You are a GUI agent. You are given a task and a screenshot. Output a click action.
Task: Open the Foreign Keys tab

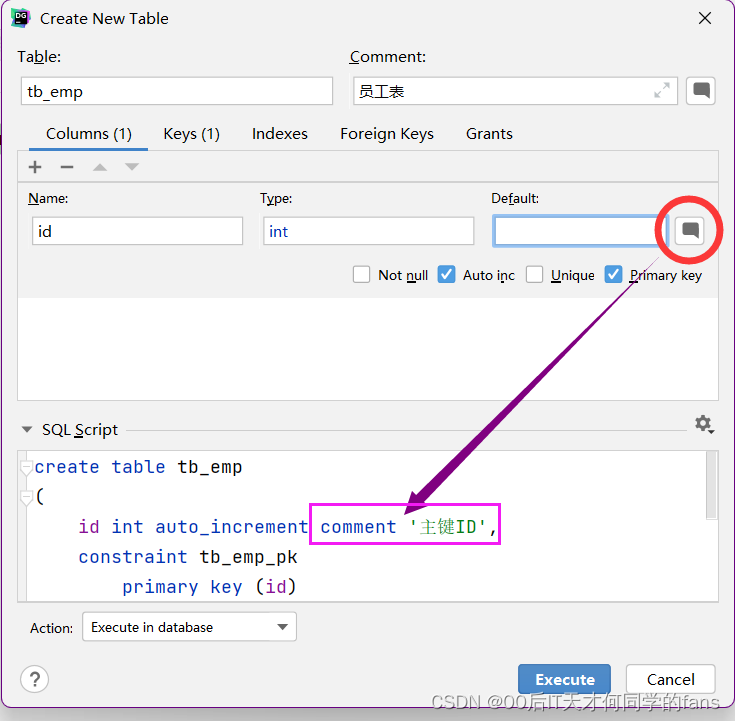tap(387, 134)
